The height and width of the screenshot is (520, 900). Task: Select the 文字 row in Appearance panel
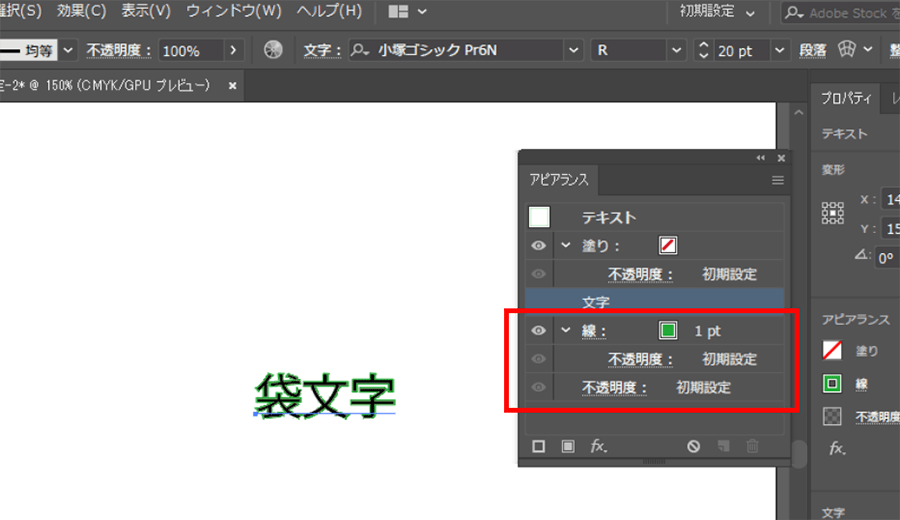(654, 302)
